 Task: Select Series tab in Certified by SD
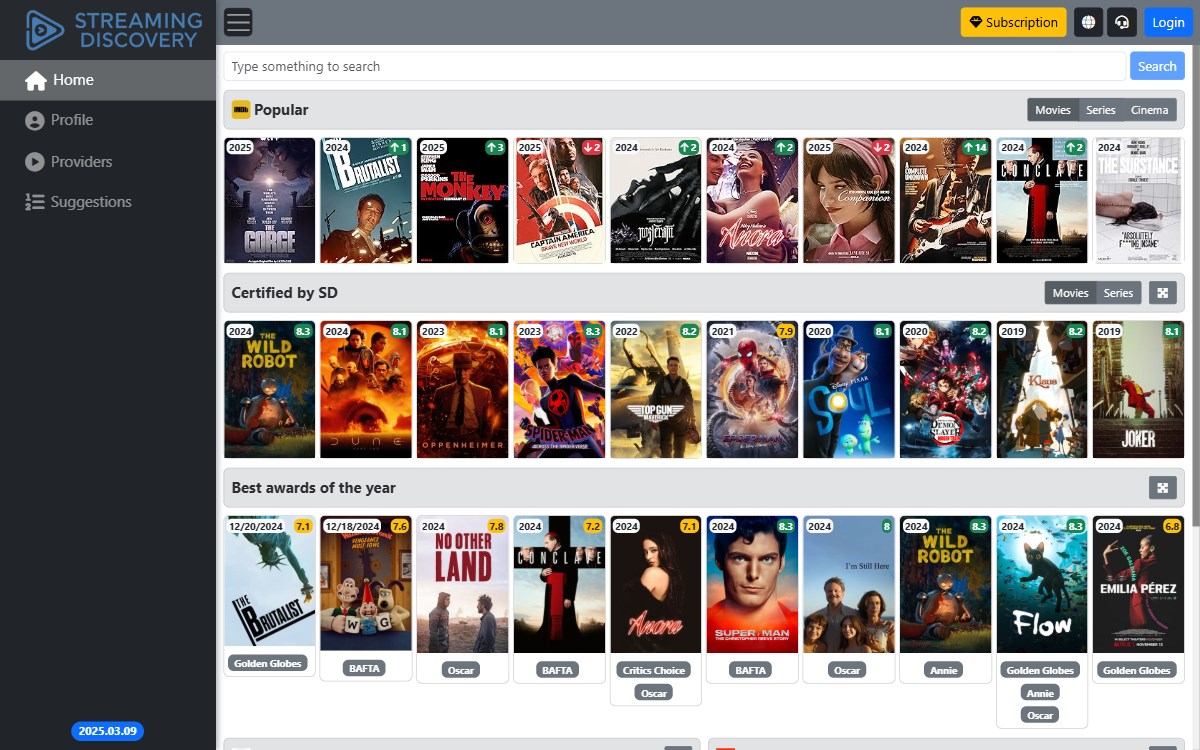click(1119, 293)
